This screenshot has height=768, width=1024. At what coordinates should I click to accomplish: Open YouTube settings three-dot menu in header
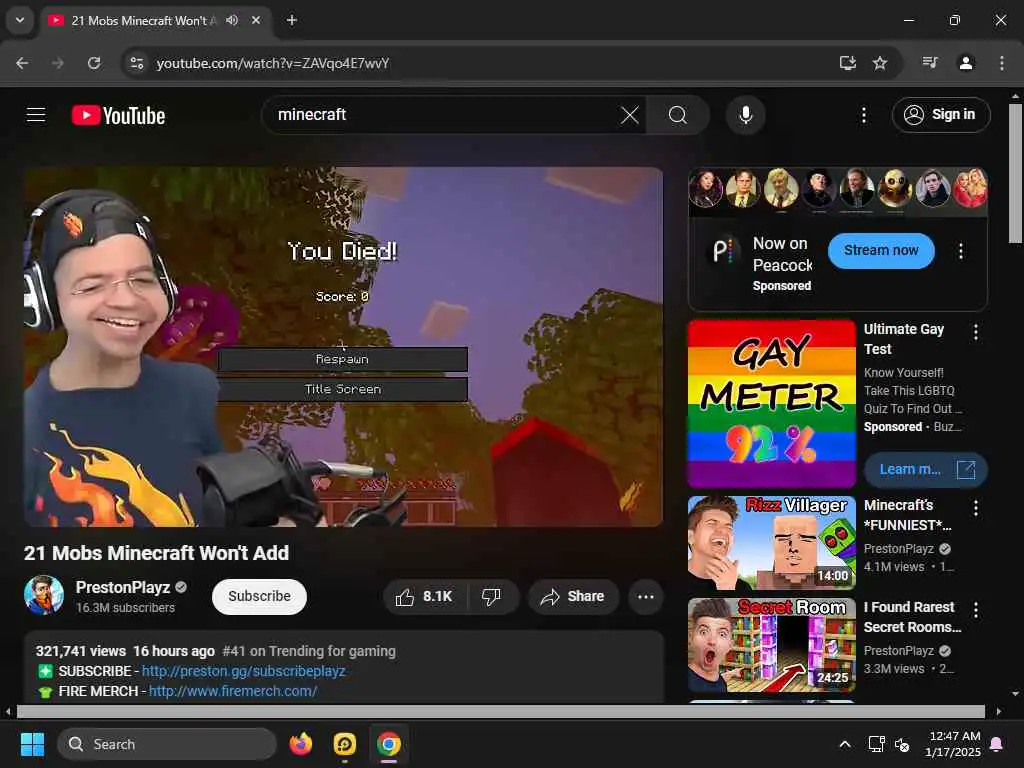click(863, 116)
